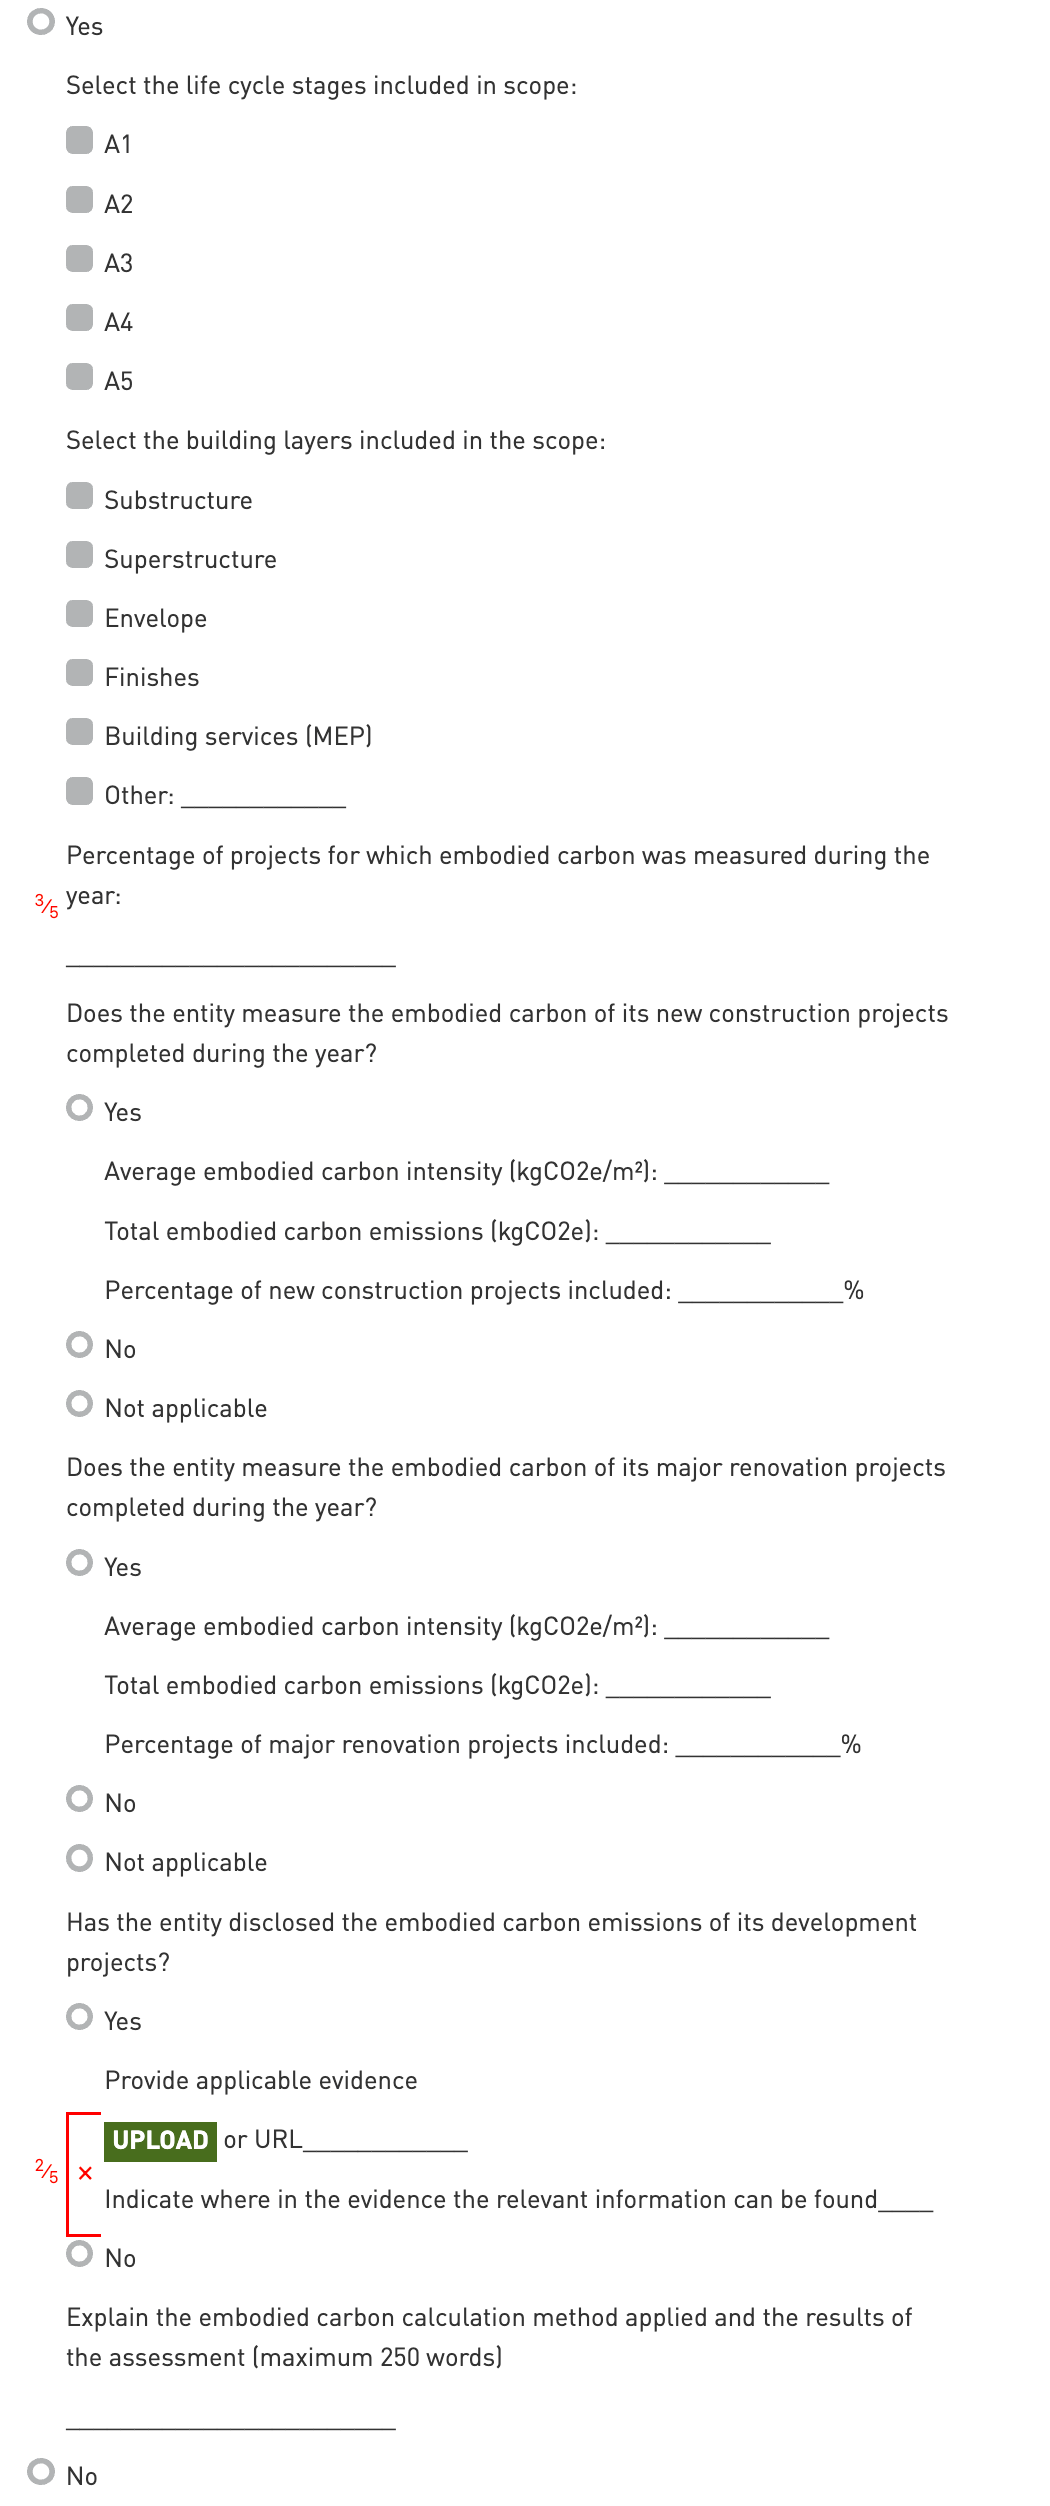Select the bottom-most No radio option

point(41,2472)
